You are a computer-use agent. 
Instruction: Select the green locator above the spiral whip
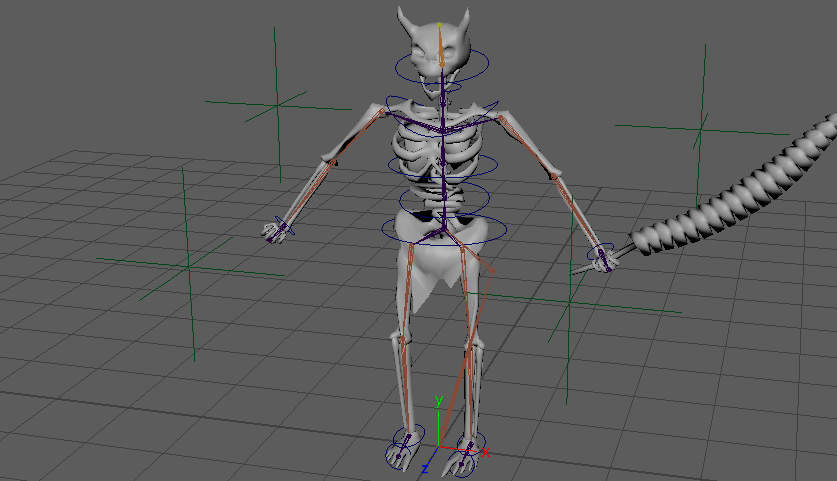pos(701,129)
